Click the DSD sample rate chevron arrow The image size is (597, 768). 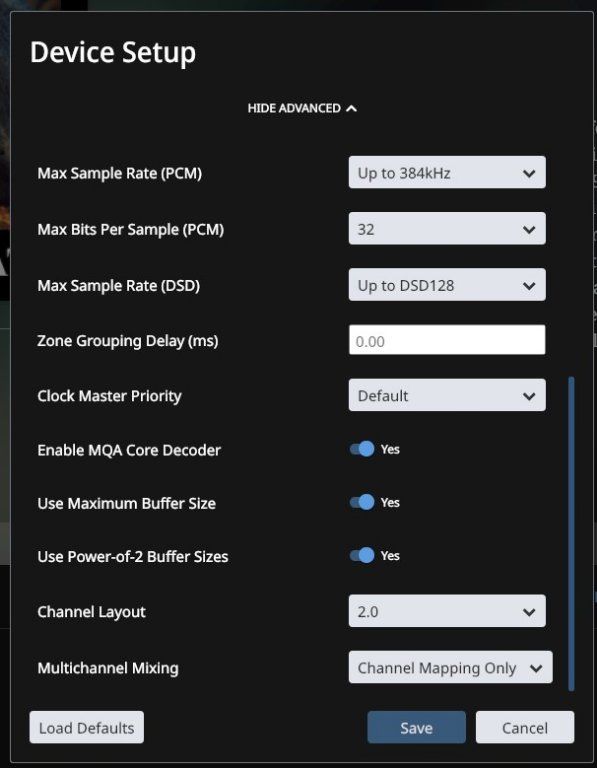tap(529, 286)
